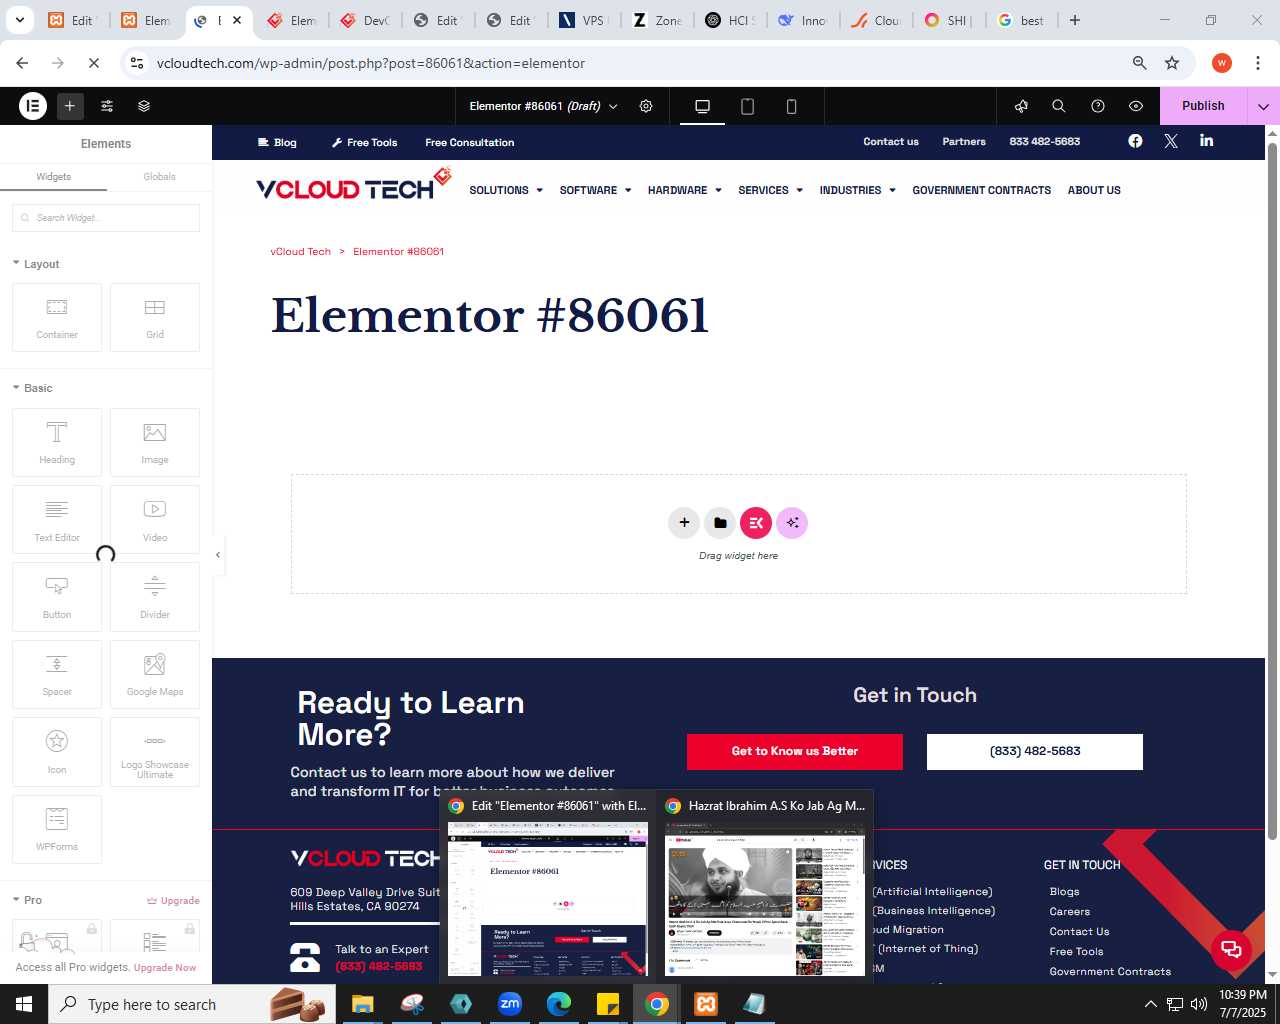Focus the Search Widget input field
The height and width of the screenshot is (1024, 1280).
click(106, 218)
